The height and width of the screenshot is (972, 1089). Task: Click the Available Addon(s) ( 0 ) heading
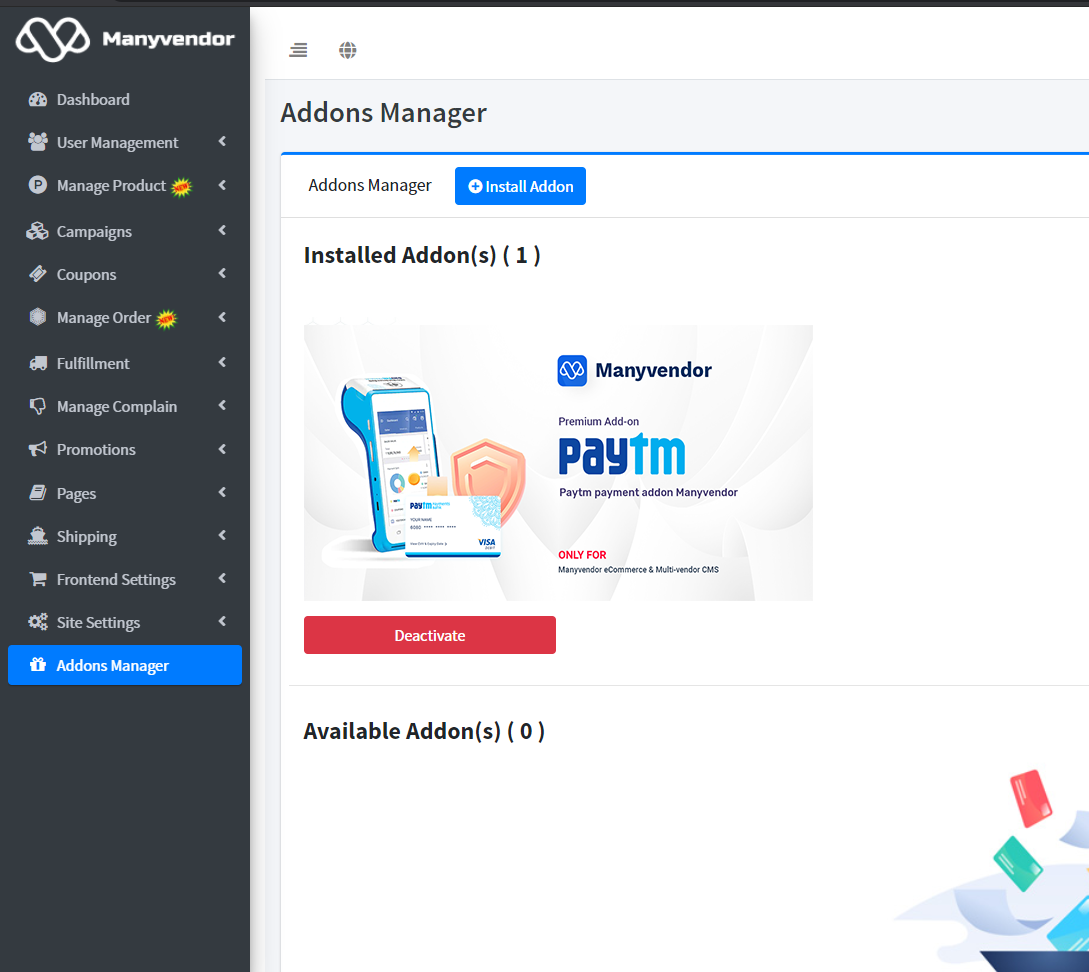pos(424,731)
